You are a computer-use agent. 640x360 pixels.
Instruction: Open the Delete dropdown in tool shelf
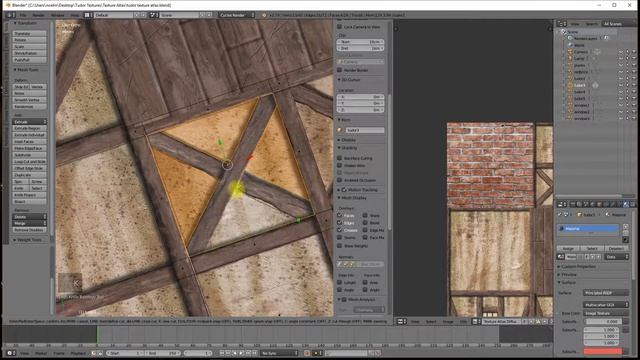(x=30, y=217)
